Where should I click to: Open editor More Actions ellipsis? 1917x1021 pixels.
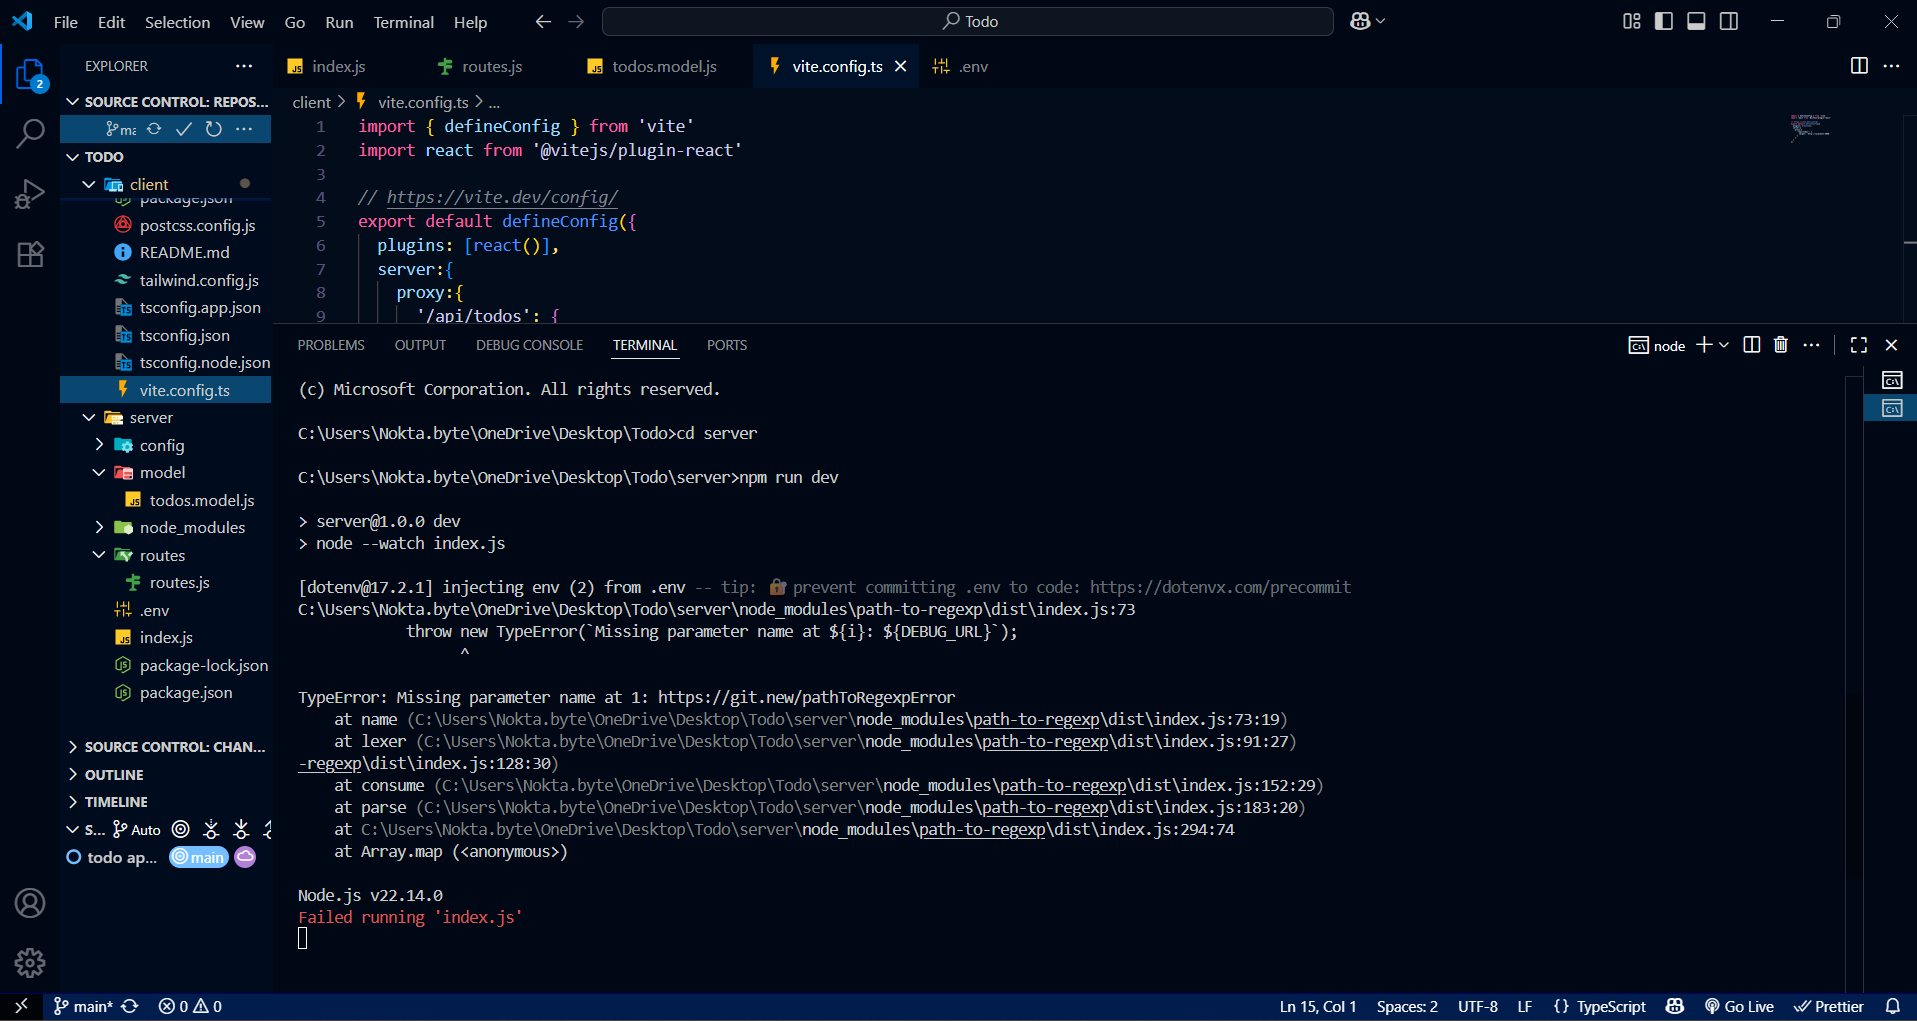(x=1891, y=66)
